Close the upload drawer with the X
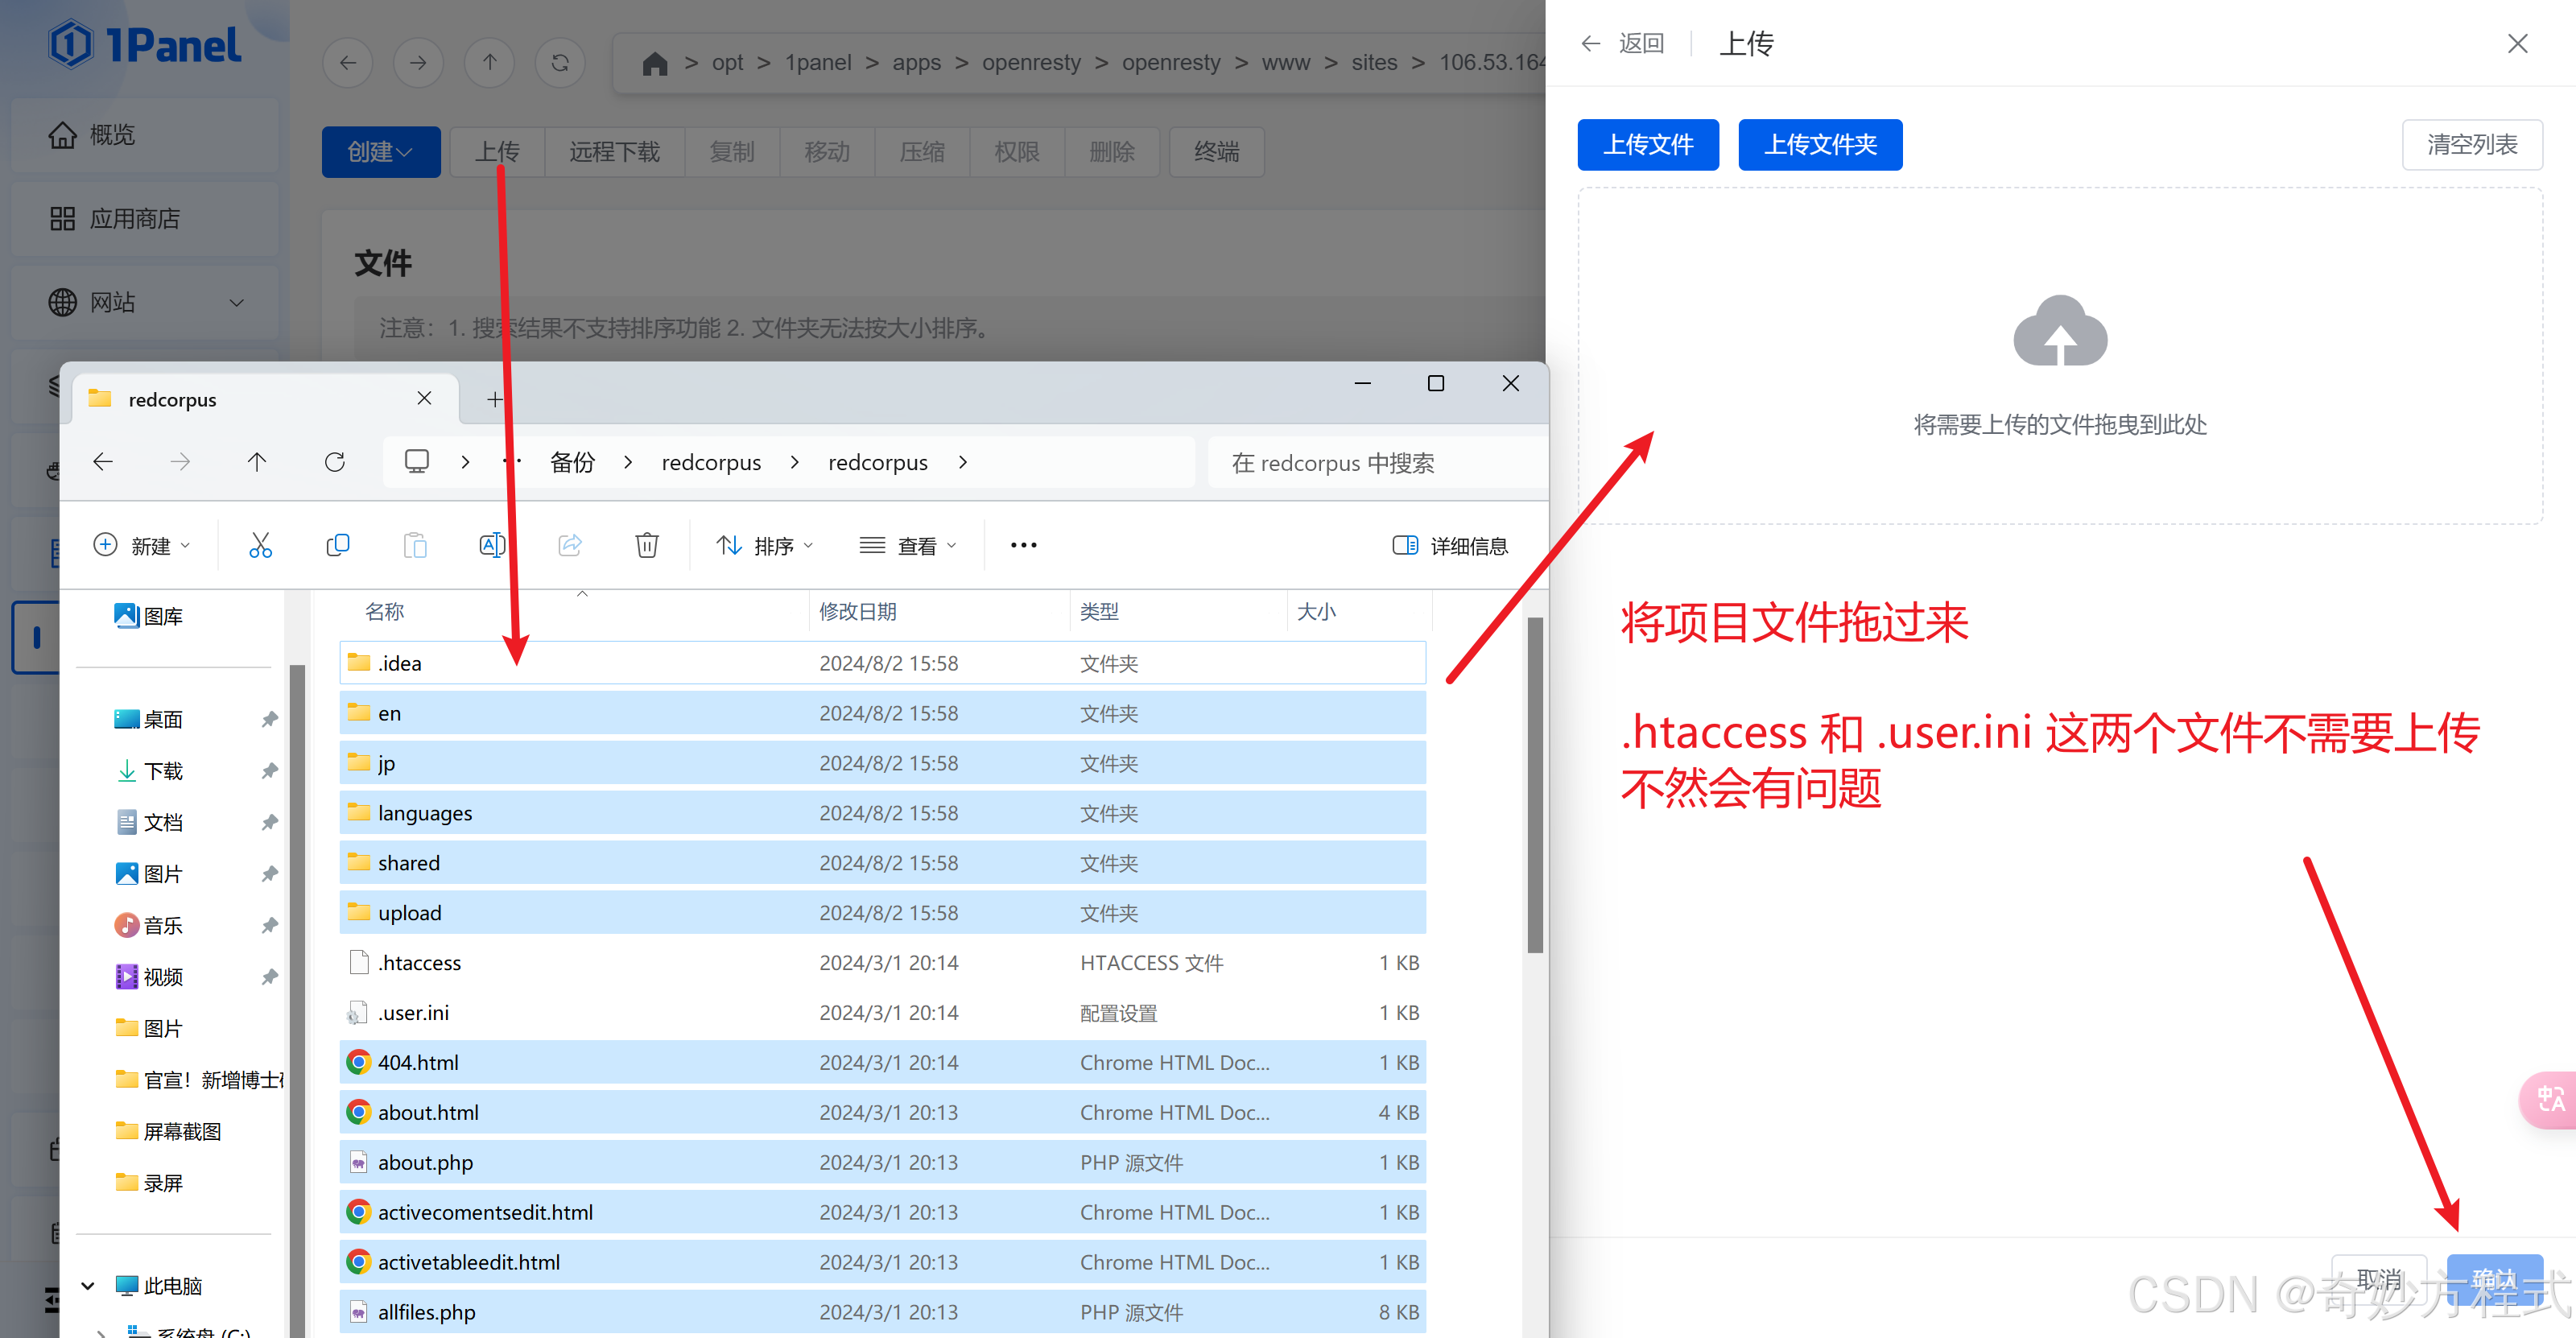2576x1338 pixels. [2517, 44]
